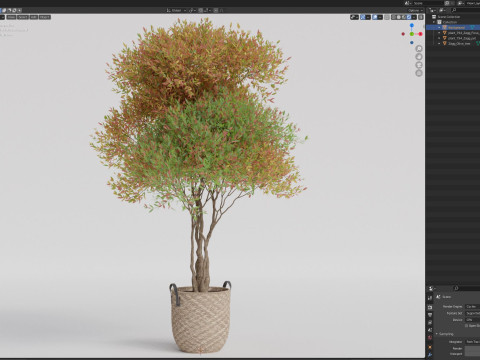Open object type visibility popover
Image resolution: width=480 pixels, height=360 pixels.
pyautogui.click(x=354, y=17)
